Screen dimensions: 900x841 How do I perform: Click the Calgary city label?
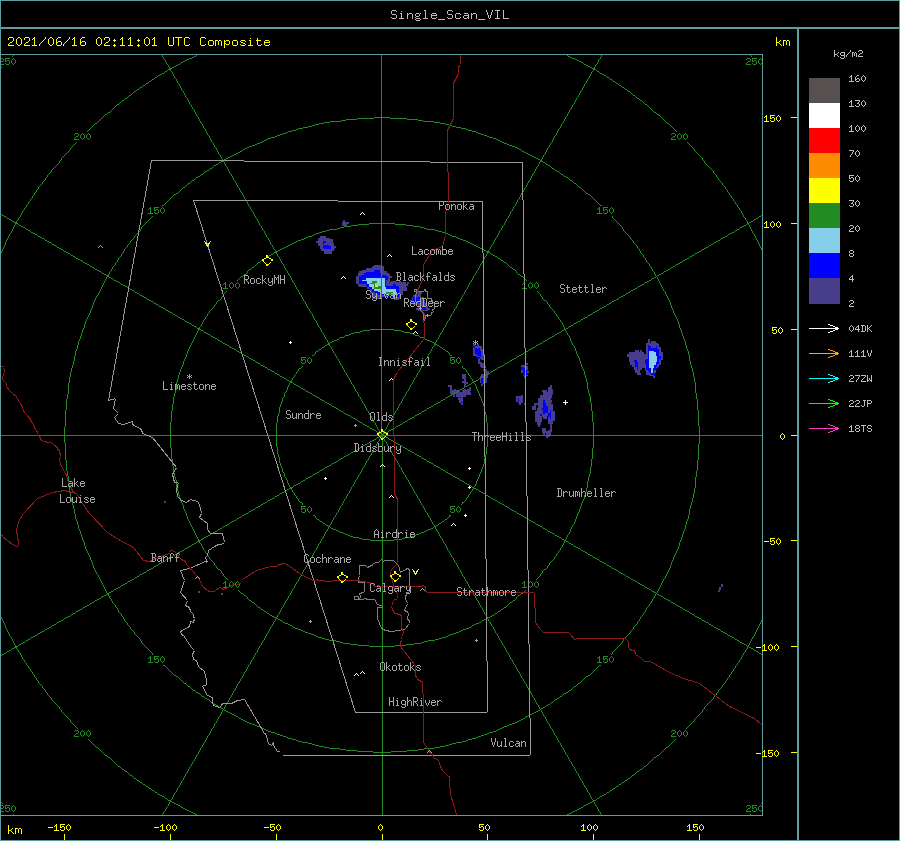[x=390, y=588]
